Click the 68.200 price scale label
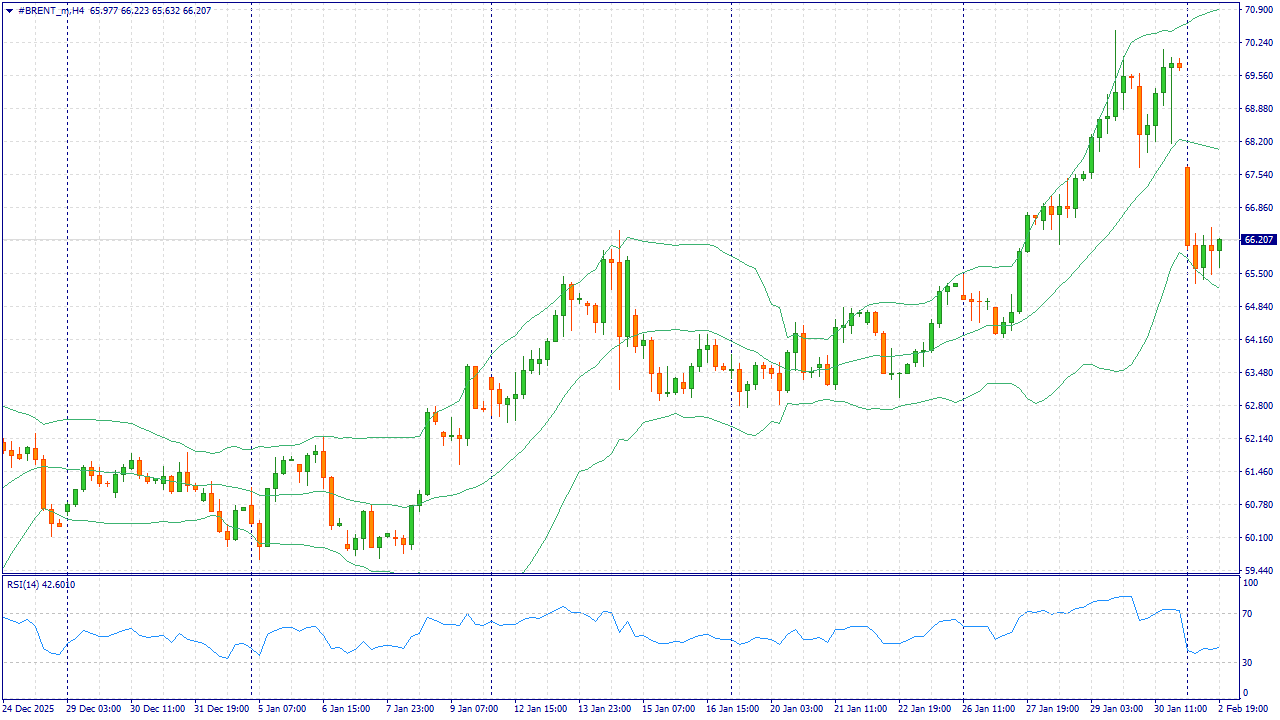 pyautogui.click(x=1257, y=142)
